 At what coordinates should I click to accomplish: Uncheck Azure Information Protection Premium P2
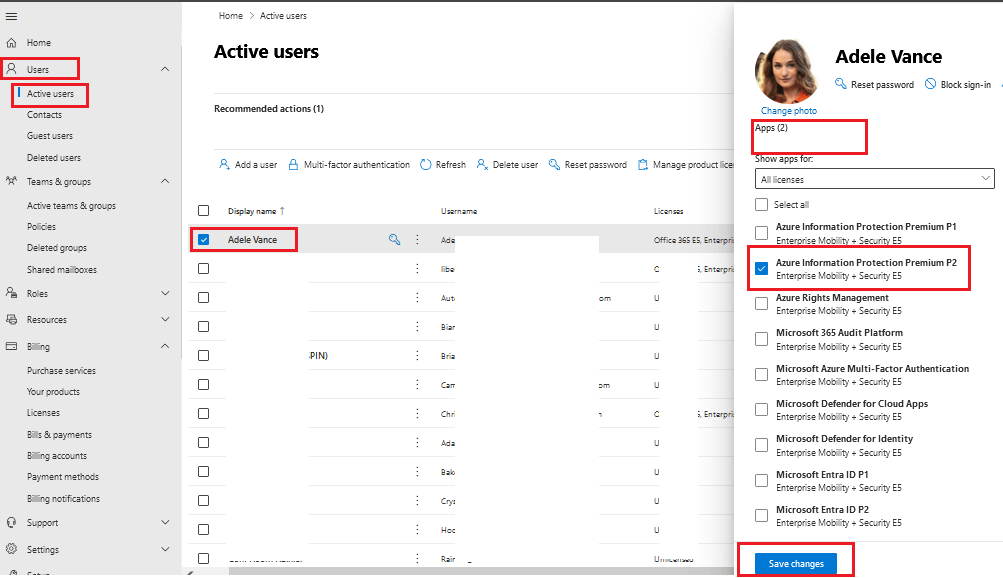[x=761, y=269]
